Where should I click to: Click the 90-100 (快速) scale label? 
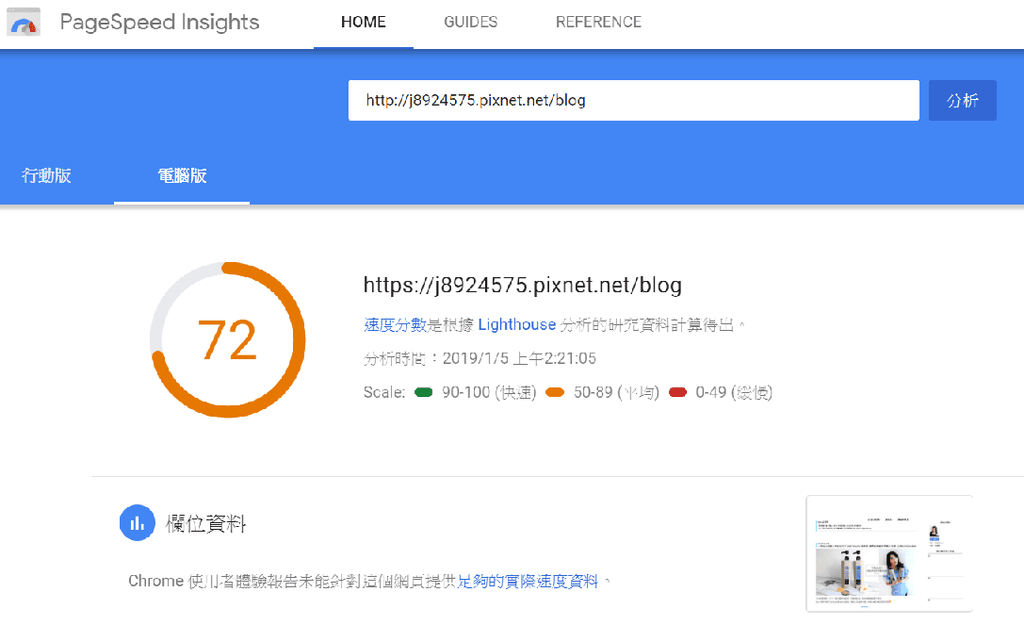pos(489,393)
